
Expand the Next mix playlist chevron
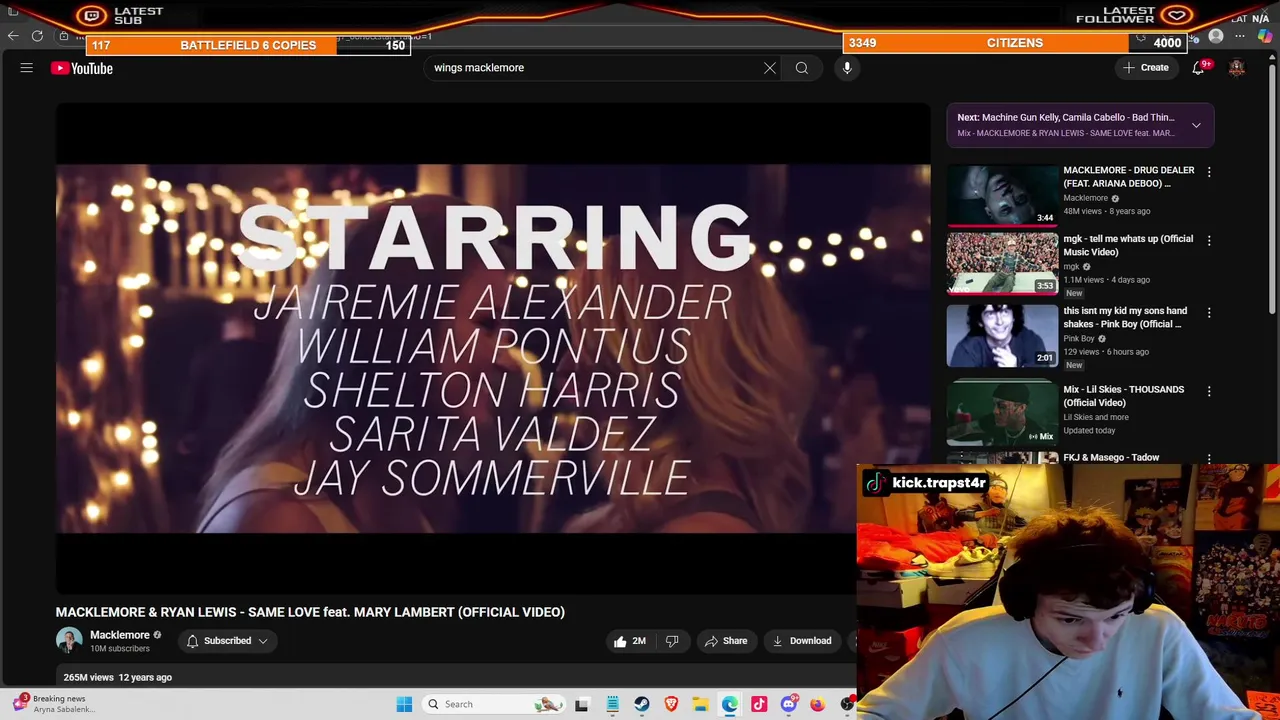[1196, 125]
